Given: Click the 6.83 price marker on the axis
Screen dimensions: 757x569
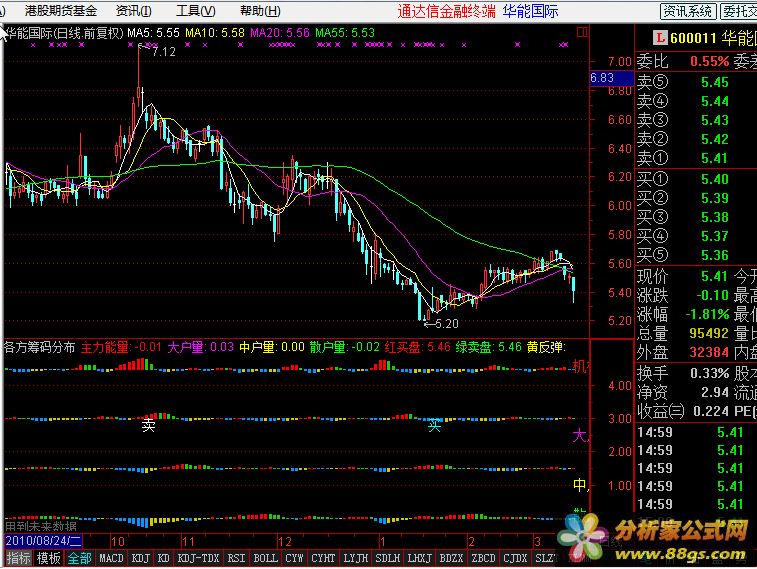Looking at the screenshot, I should pyautogui.click(x=612, y=78).
